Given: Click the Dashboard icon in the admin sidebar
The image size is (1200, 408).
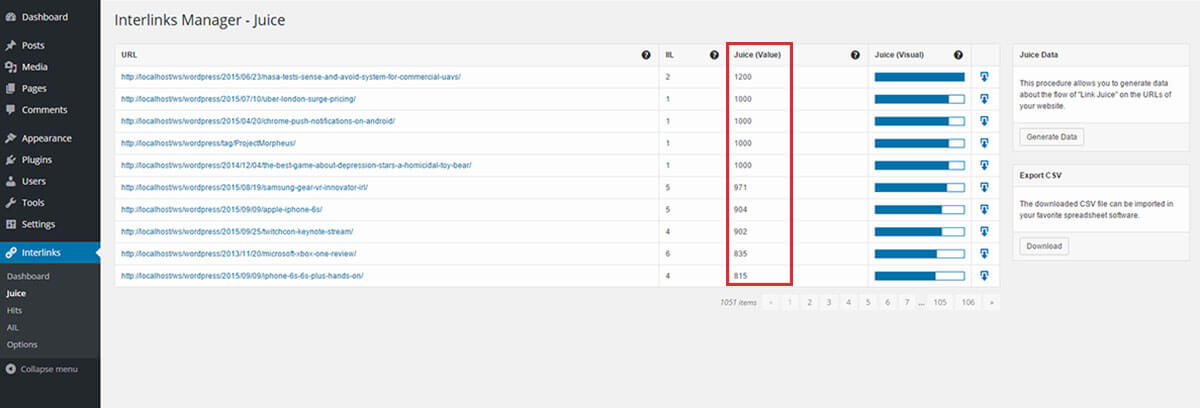Looking at the screenshot, I should coord(10,17).
